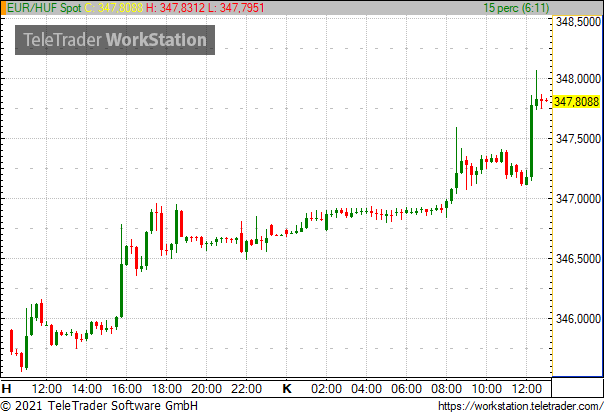Screen dimensions: 604x414
Task: Click the 08:00 time axis label
Action: pyautogui.click(x=446, y=388)
